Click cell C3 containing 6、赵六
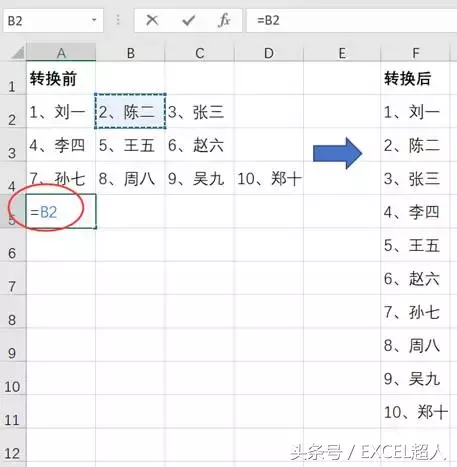 click(200, 145)
